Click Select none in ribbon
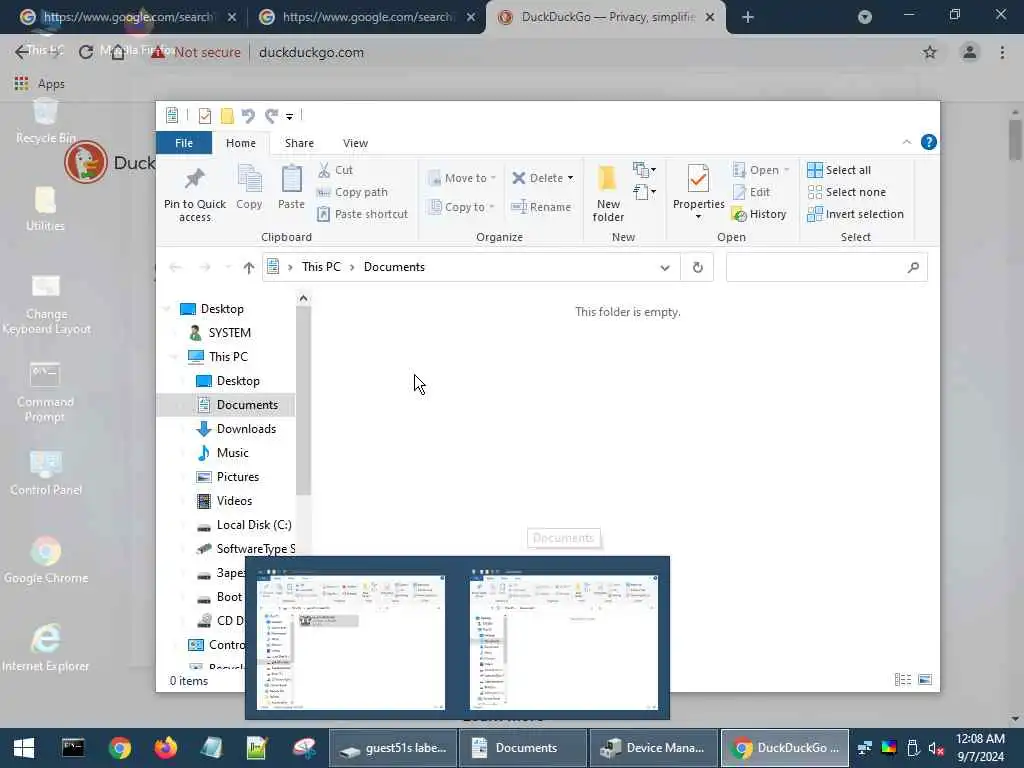 pos(847,192)
